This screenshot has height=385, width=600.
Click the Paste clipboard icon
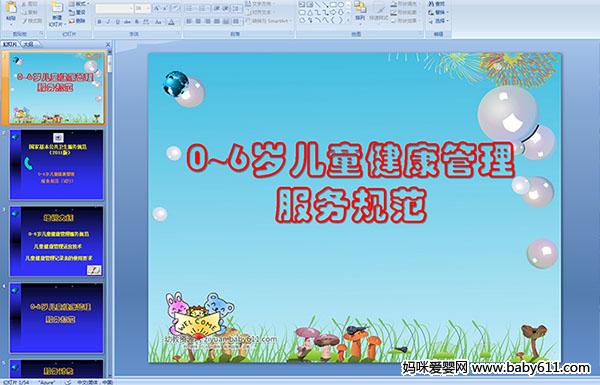pos(11,9)
